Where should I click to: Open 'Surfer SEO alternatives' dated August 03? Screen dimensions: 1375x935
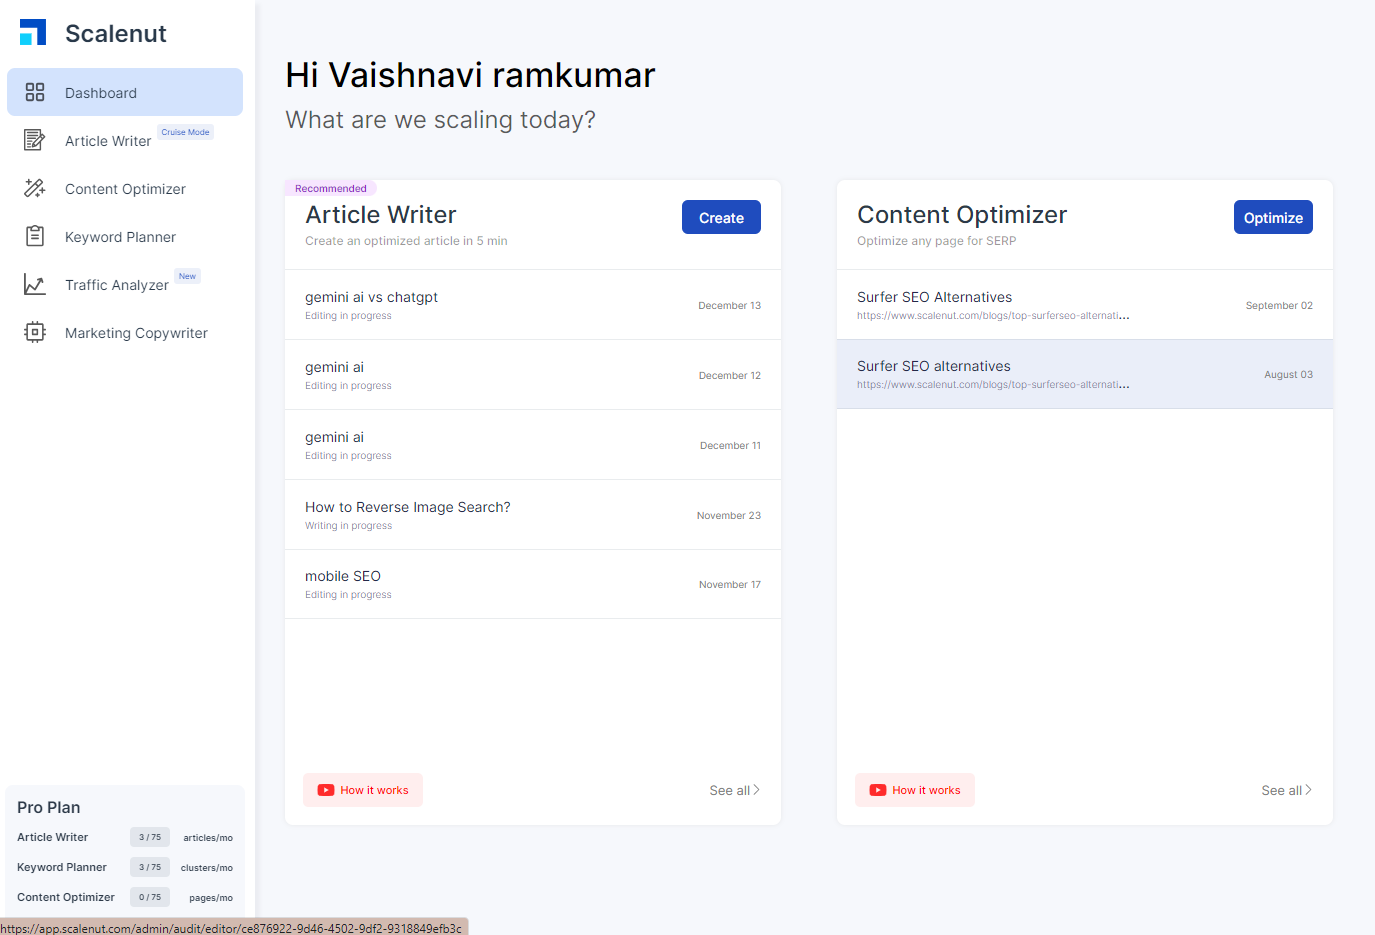tap(1085, 374)
